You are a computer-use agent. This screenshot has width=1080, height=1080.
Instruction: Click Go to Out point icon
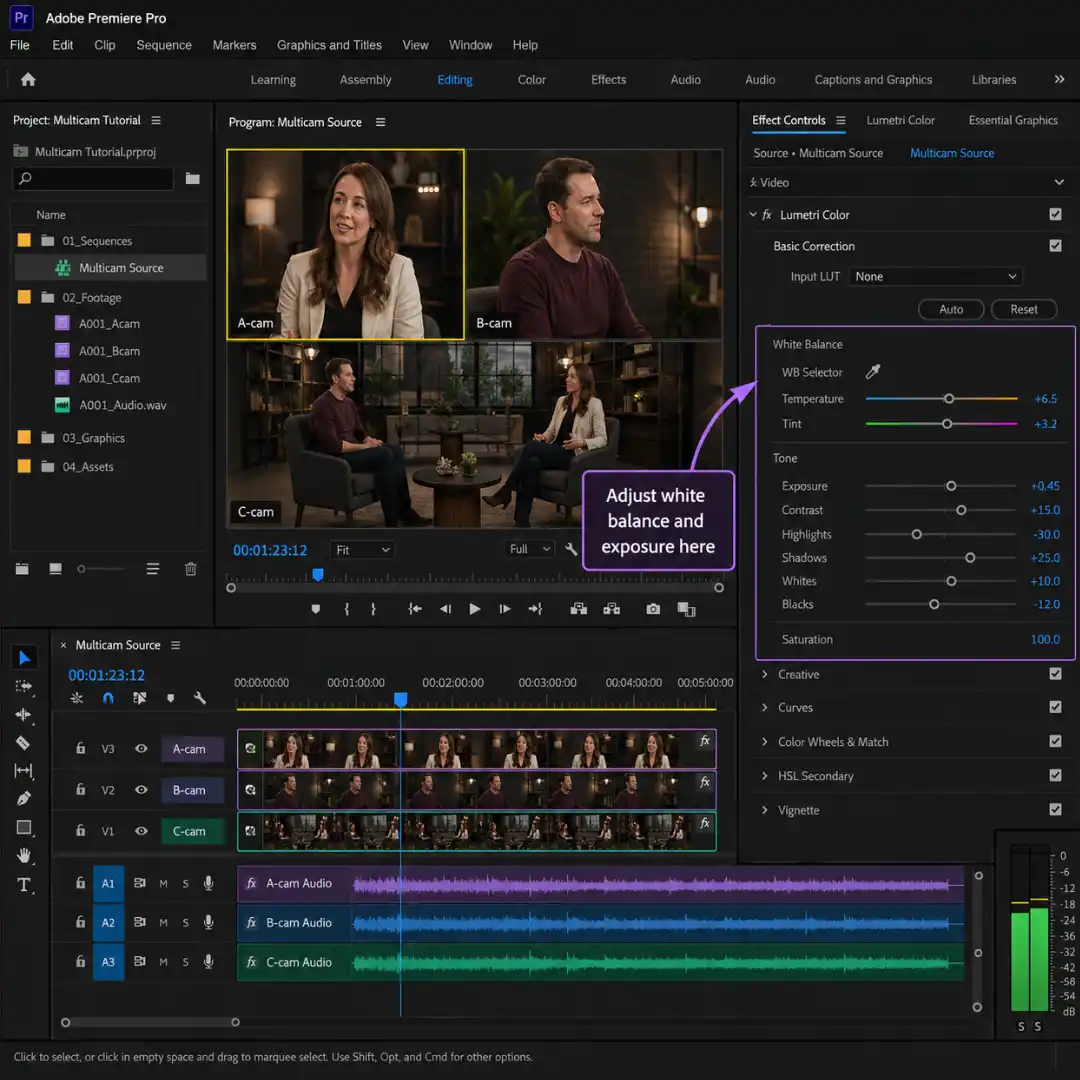[535, 609]
